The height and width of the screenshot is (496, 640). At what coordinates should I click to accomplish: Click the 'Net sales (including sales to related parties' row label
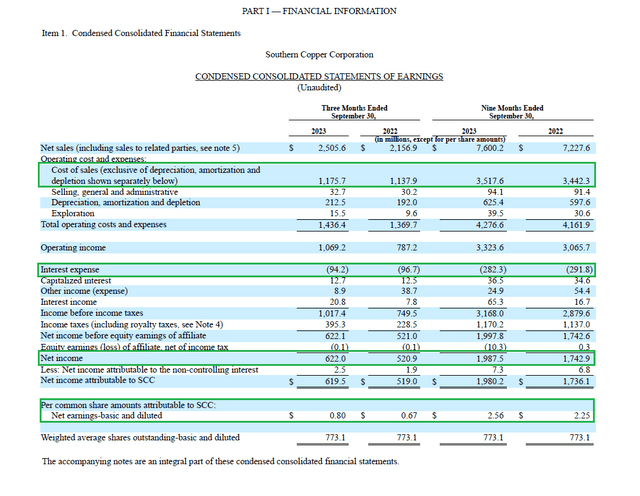(140, 148)
